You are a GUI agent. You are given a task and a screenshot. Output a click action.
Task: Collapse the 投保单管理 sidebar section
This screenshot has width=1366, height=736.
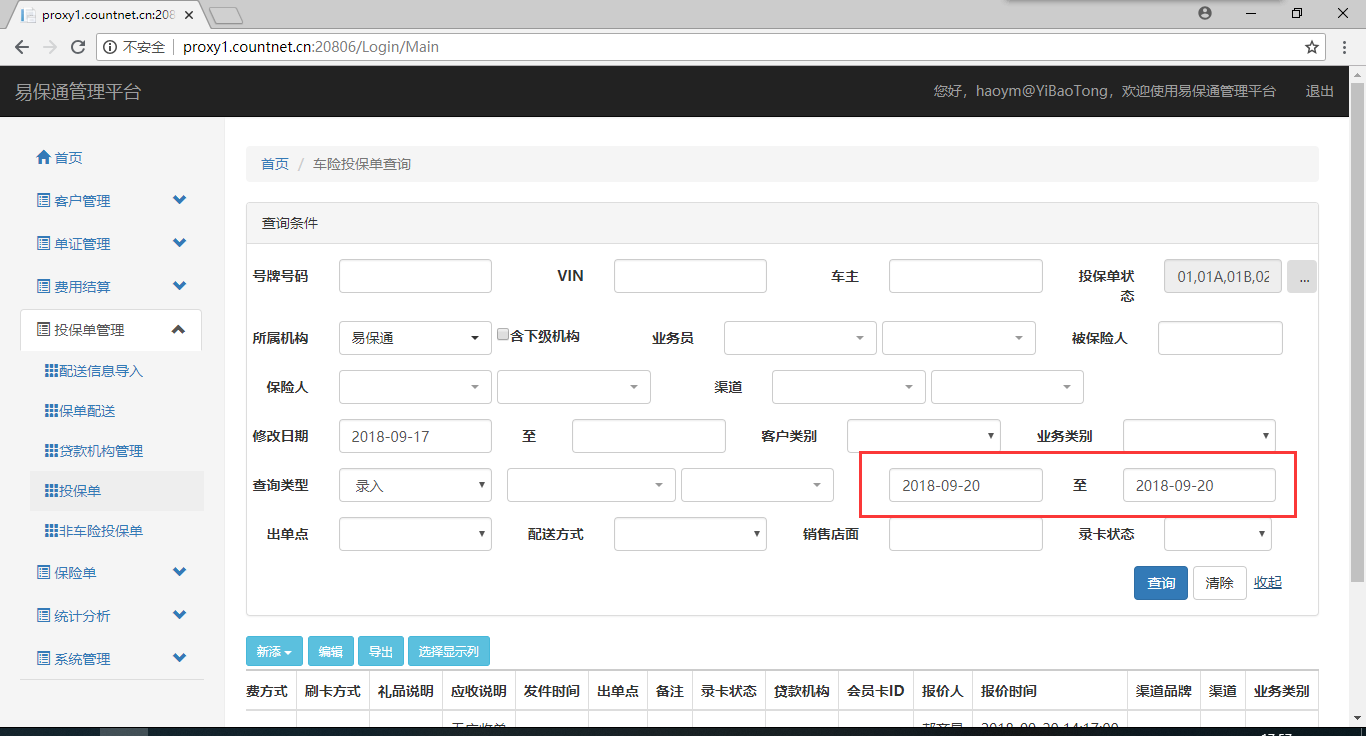tap(179, 330)
